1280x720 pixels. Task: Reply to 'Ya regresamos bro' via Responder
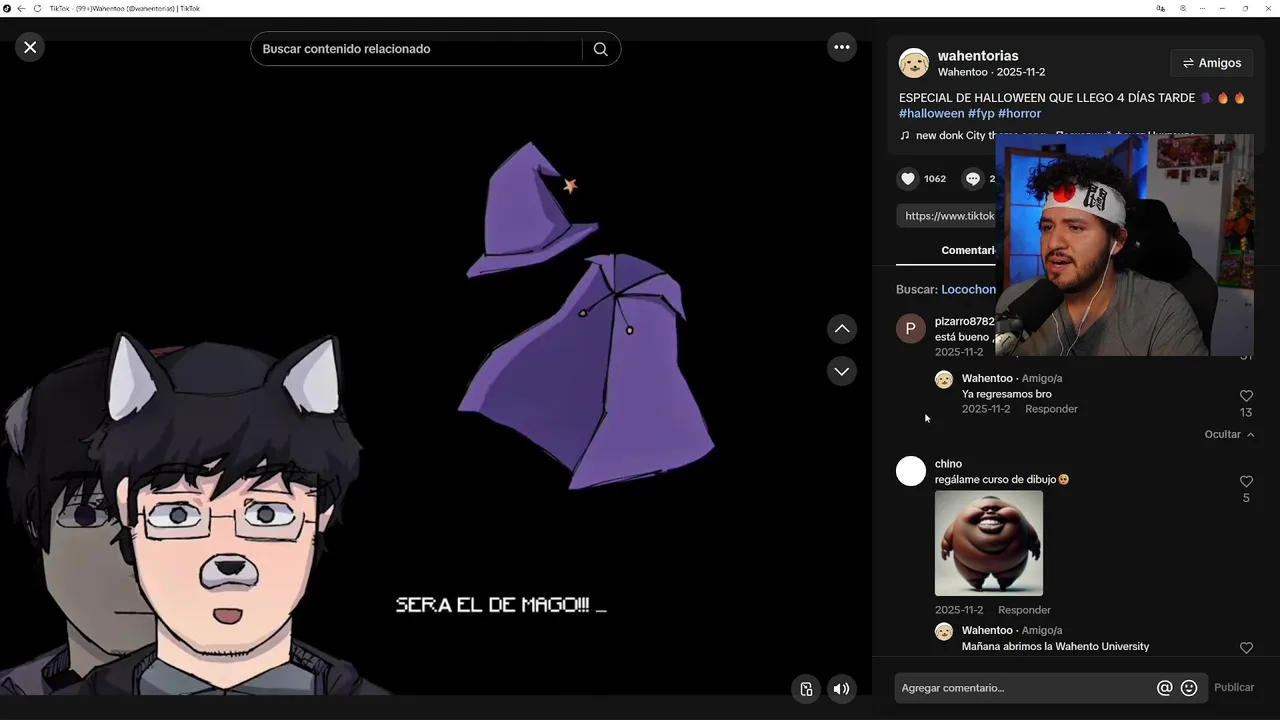click(1051, 409)
